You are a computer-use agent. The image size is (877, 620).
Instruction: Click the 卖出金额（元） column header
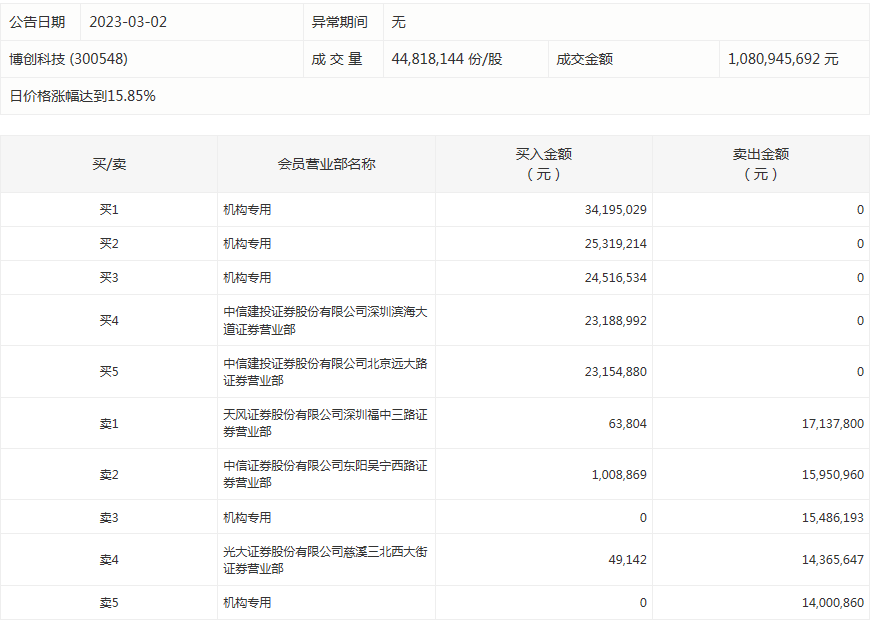[x=761, y=164]
